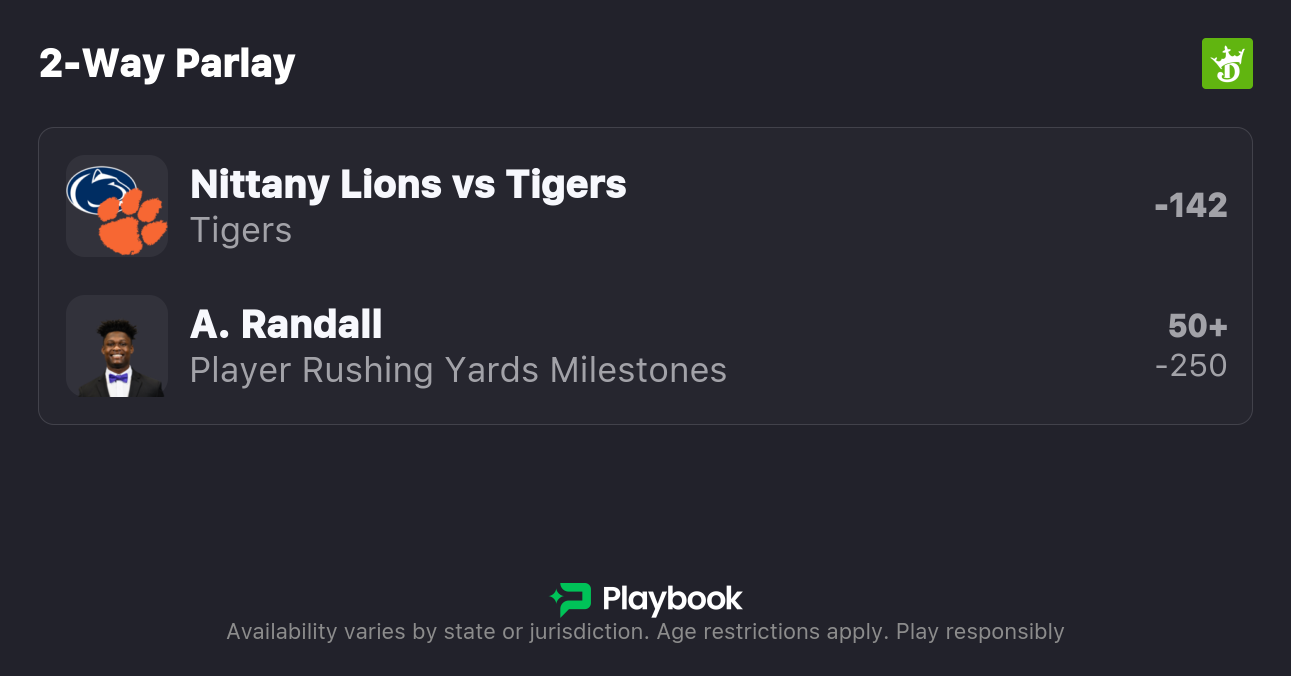The image size is (1291, 676).
Task: Select the 50+ milestone value
Action: coord(1197,326)
